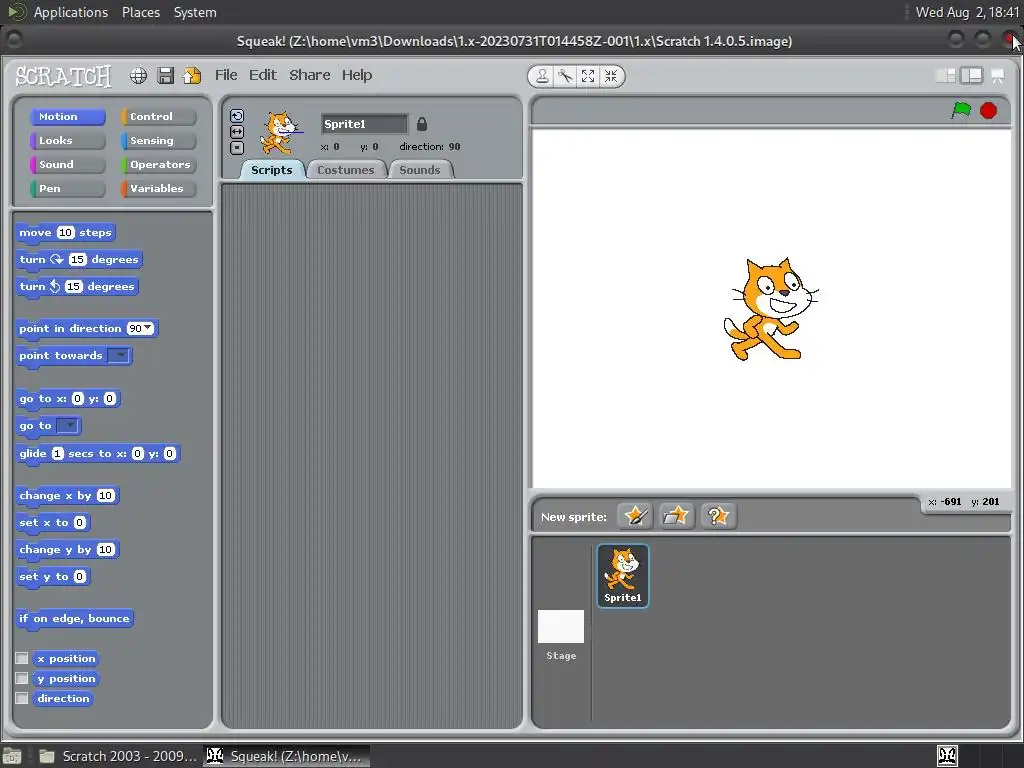Screen dimensions: 1024x768
Task: Choose new sprite from file
Action: coord(676,516)
